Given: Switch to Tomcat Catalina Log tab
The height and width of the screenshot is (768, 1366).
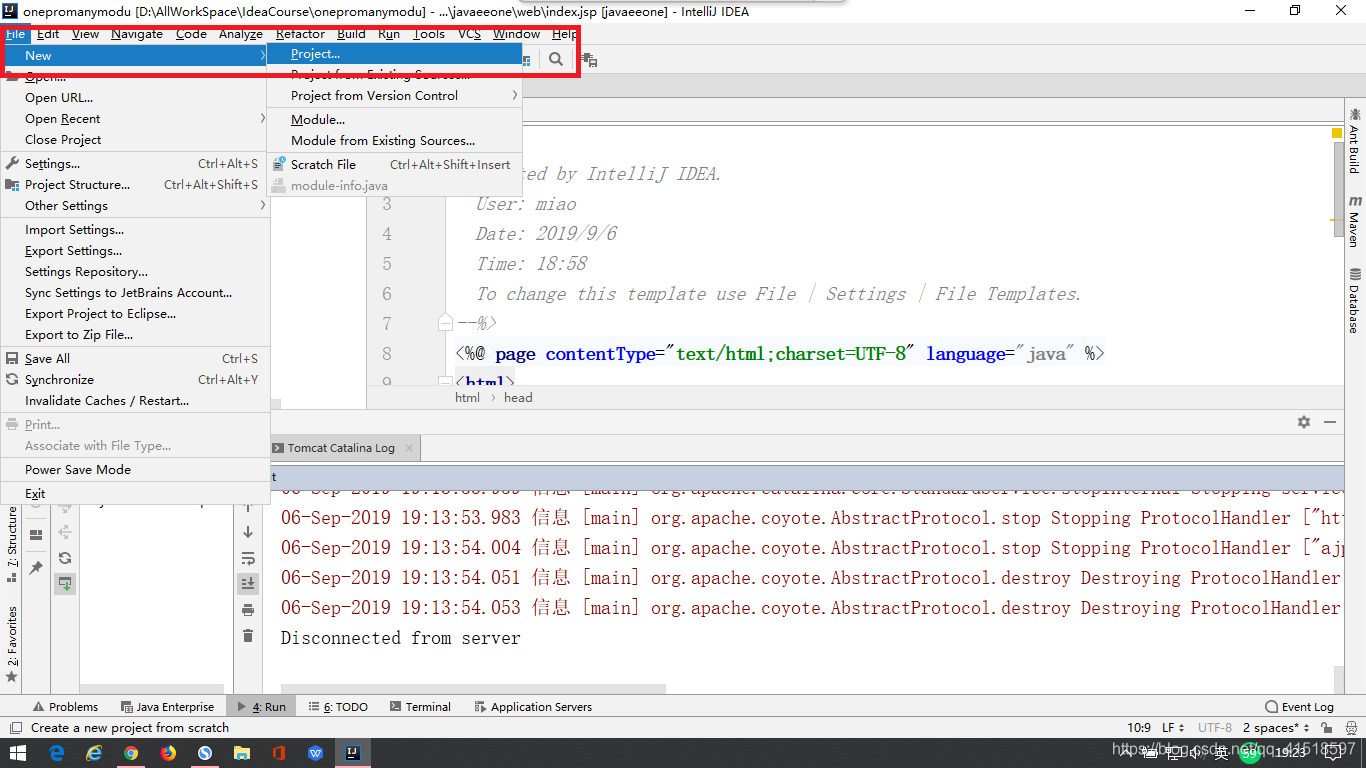Looking at the screenshot, I should tap(342, 448).
